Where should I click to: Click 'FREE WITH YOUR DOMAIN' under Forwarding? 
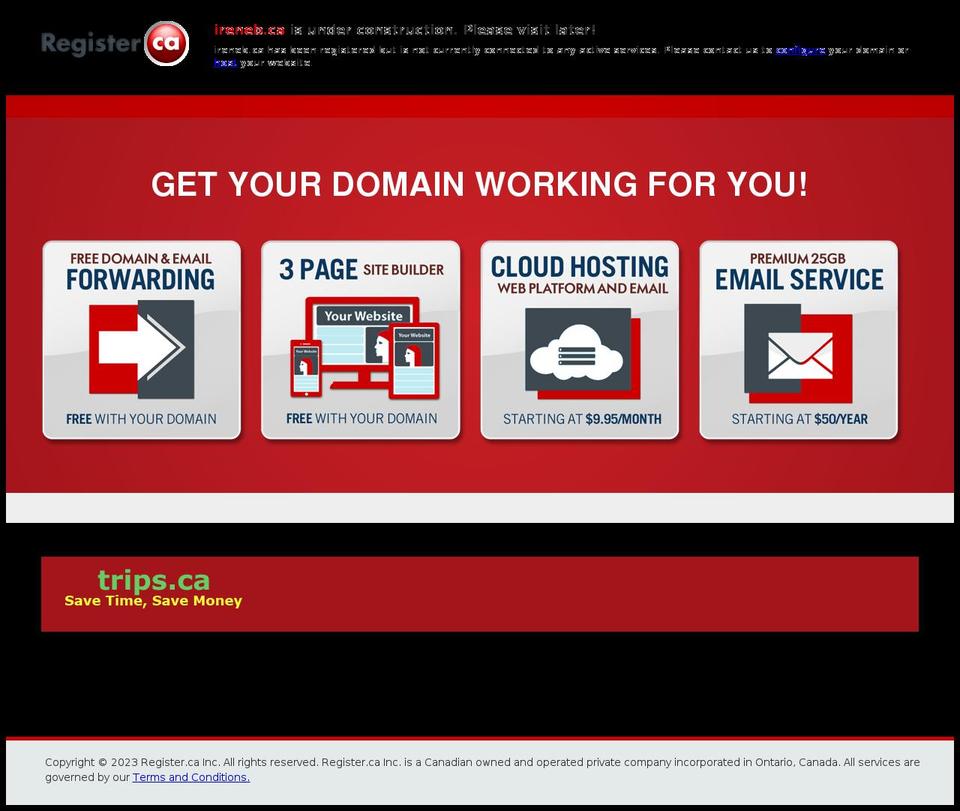coord(141,419)
